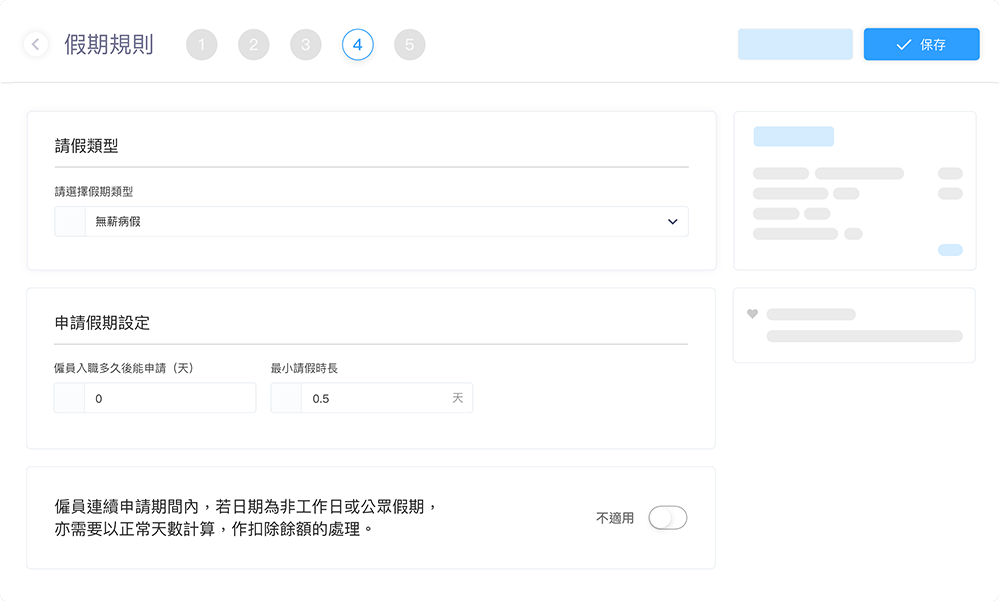Image resolution: width=999 pixels, height=601 pixels.
Task: Click the 假期規則 page title
Action: (x=109, y=45)
